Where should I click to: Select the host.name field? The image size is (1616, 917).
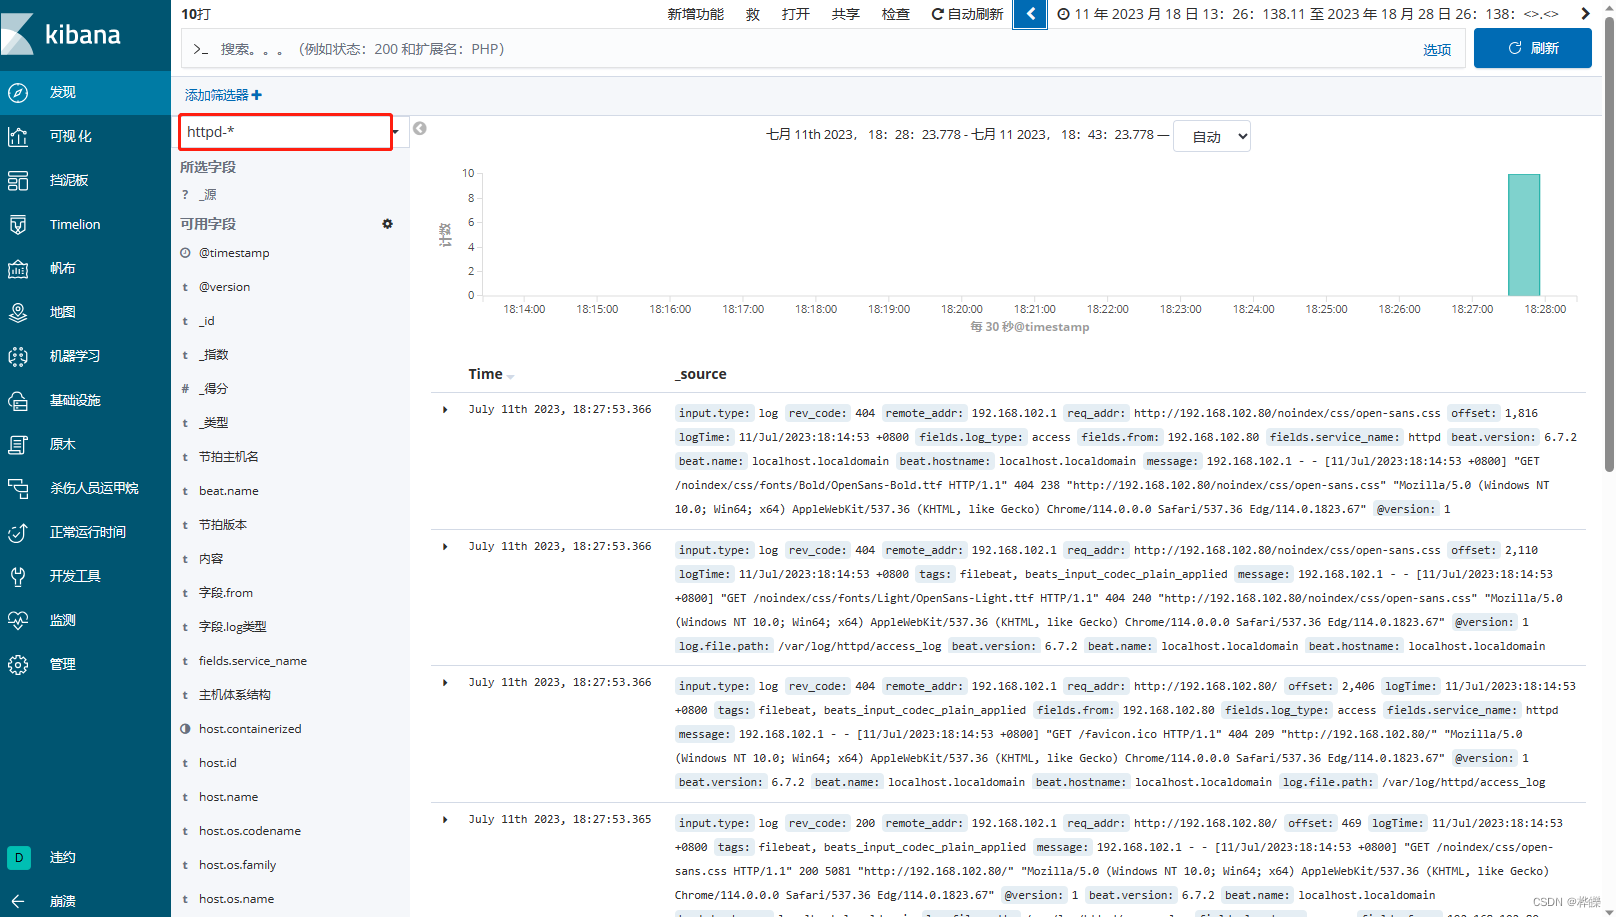228,797
